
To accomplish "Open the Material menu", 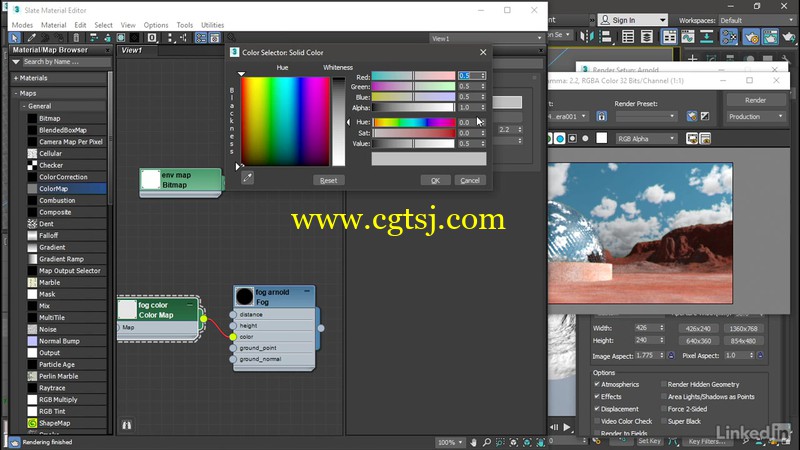I will pos(54,24).
